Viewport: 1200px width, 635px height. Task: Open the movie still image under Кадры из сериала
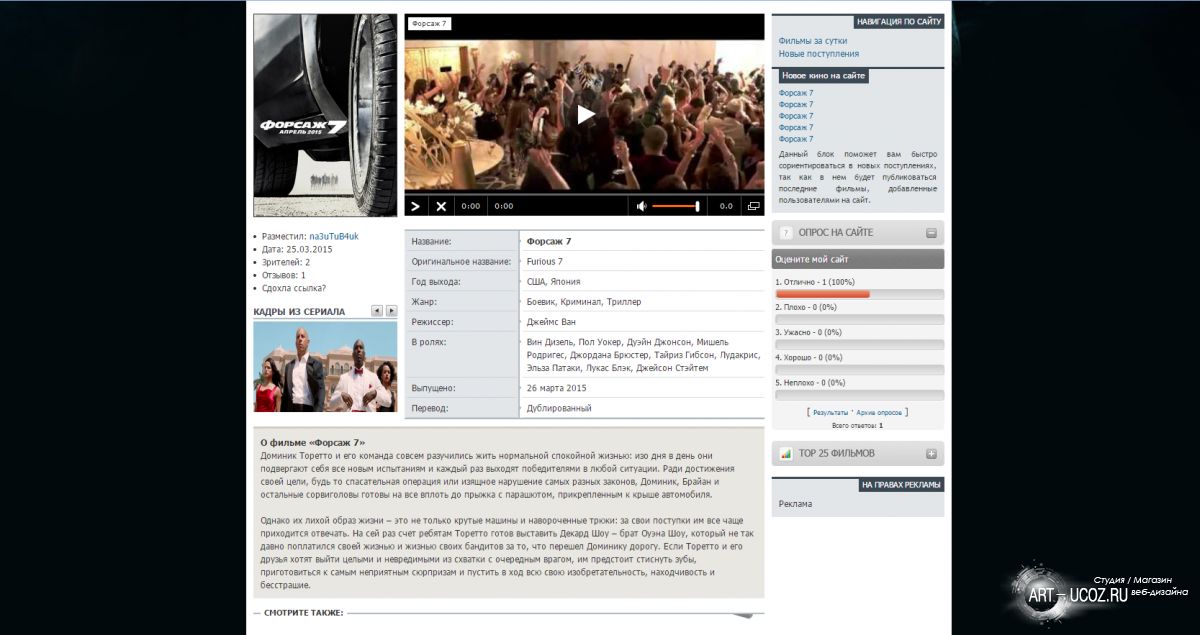(x=325, y=367)
